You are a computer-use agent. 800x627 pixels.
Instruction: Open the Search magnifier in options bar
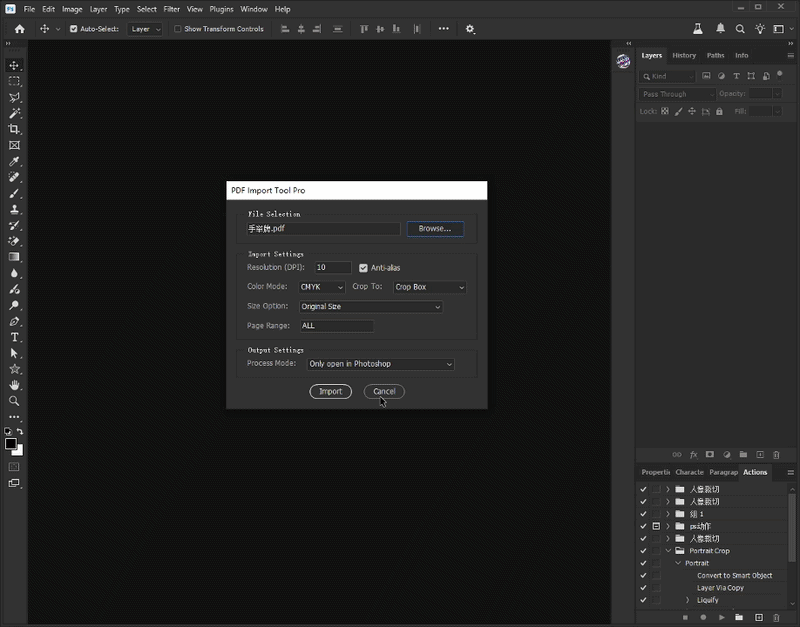click(740, 29)
